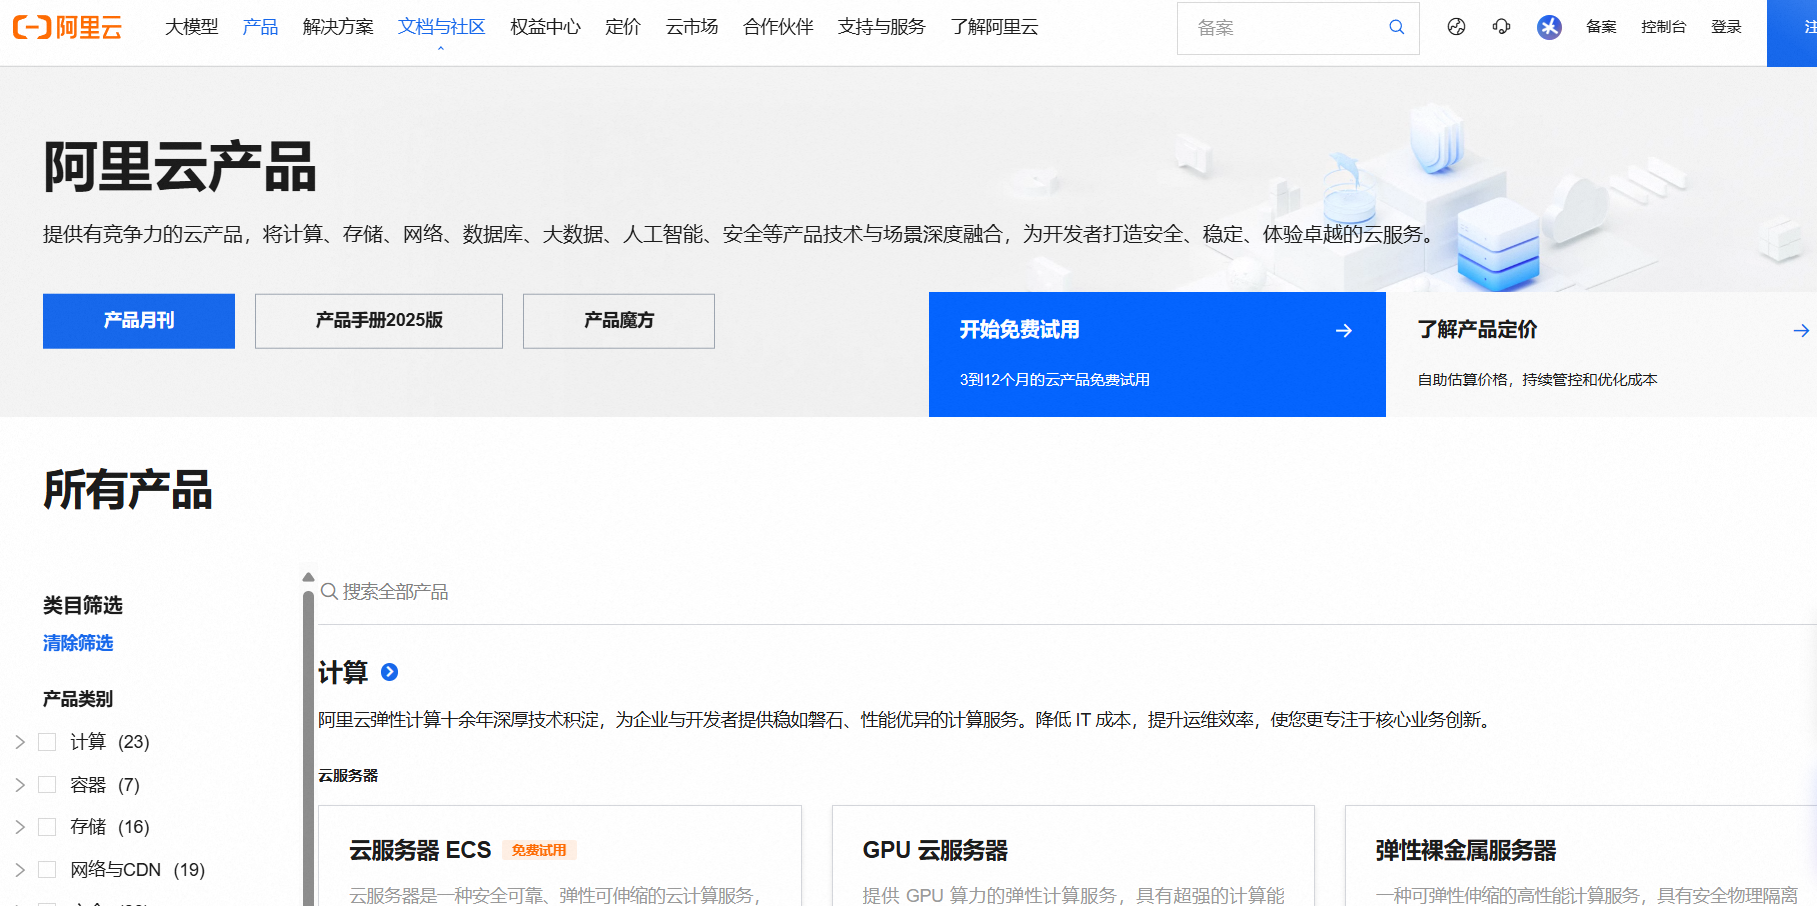Click the blue register button at top right
The height and width of the screenshot is (906, 1817).
1792,33
